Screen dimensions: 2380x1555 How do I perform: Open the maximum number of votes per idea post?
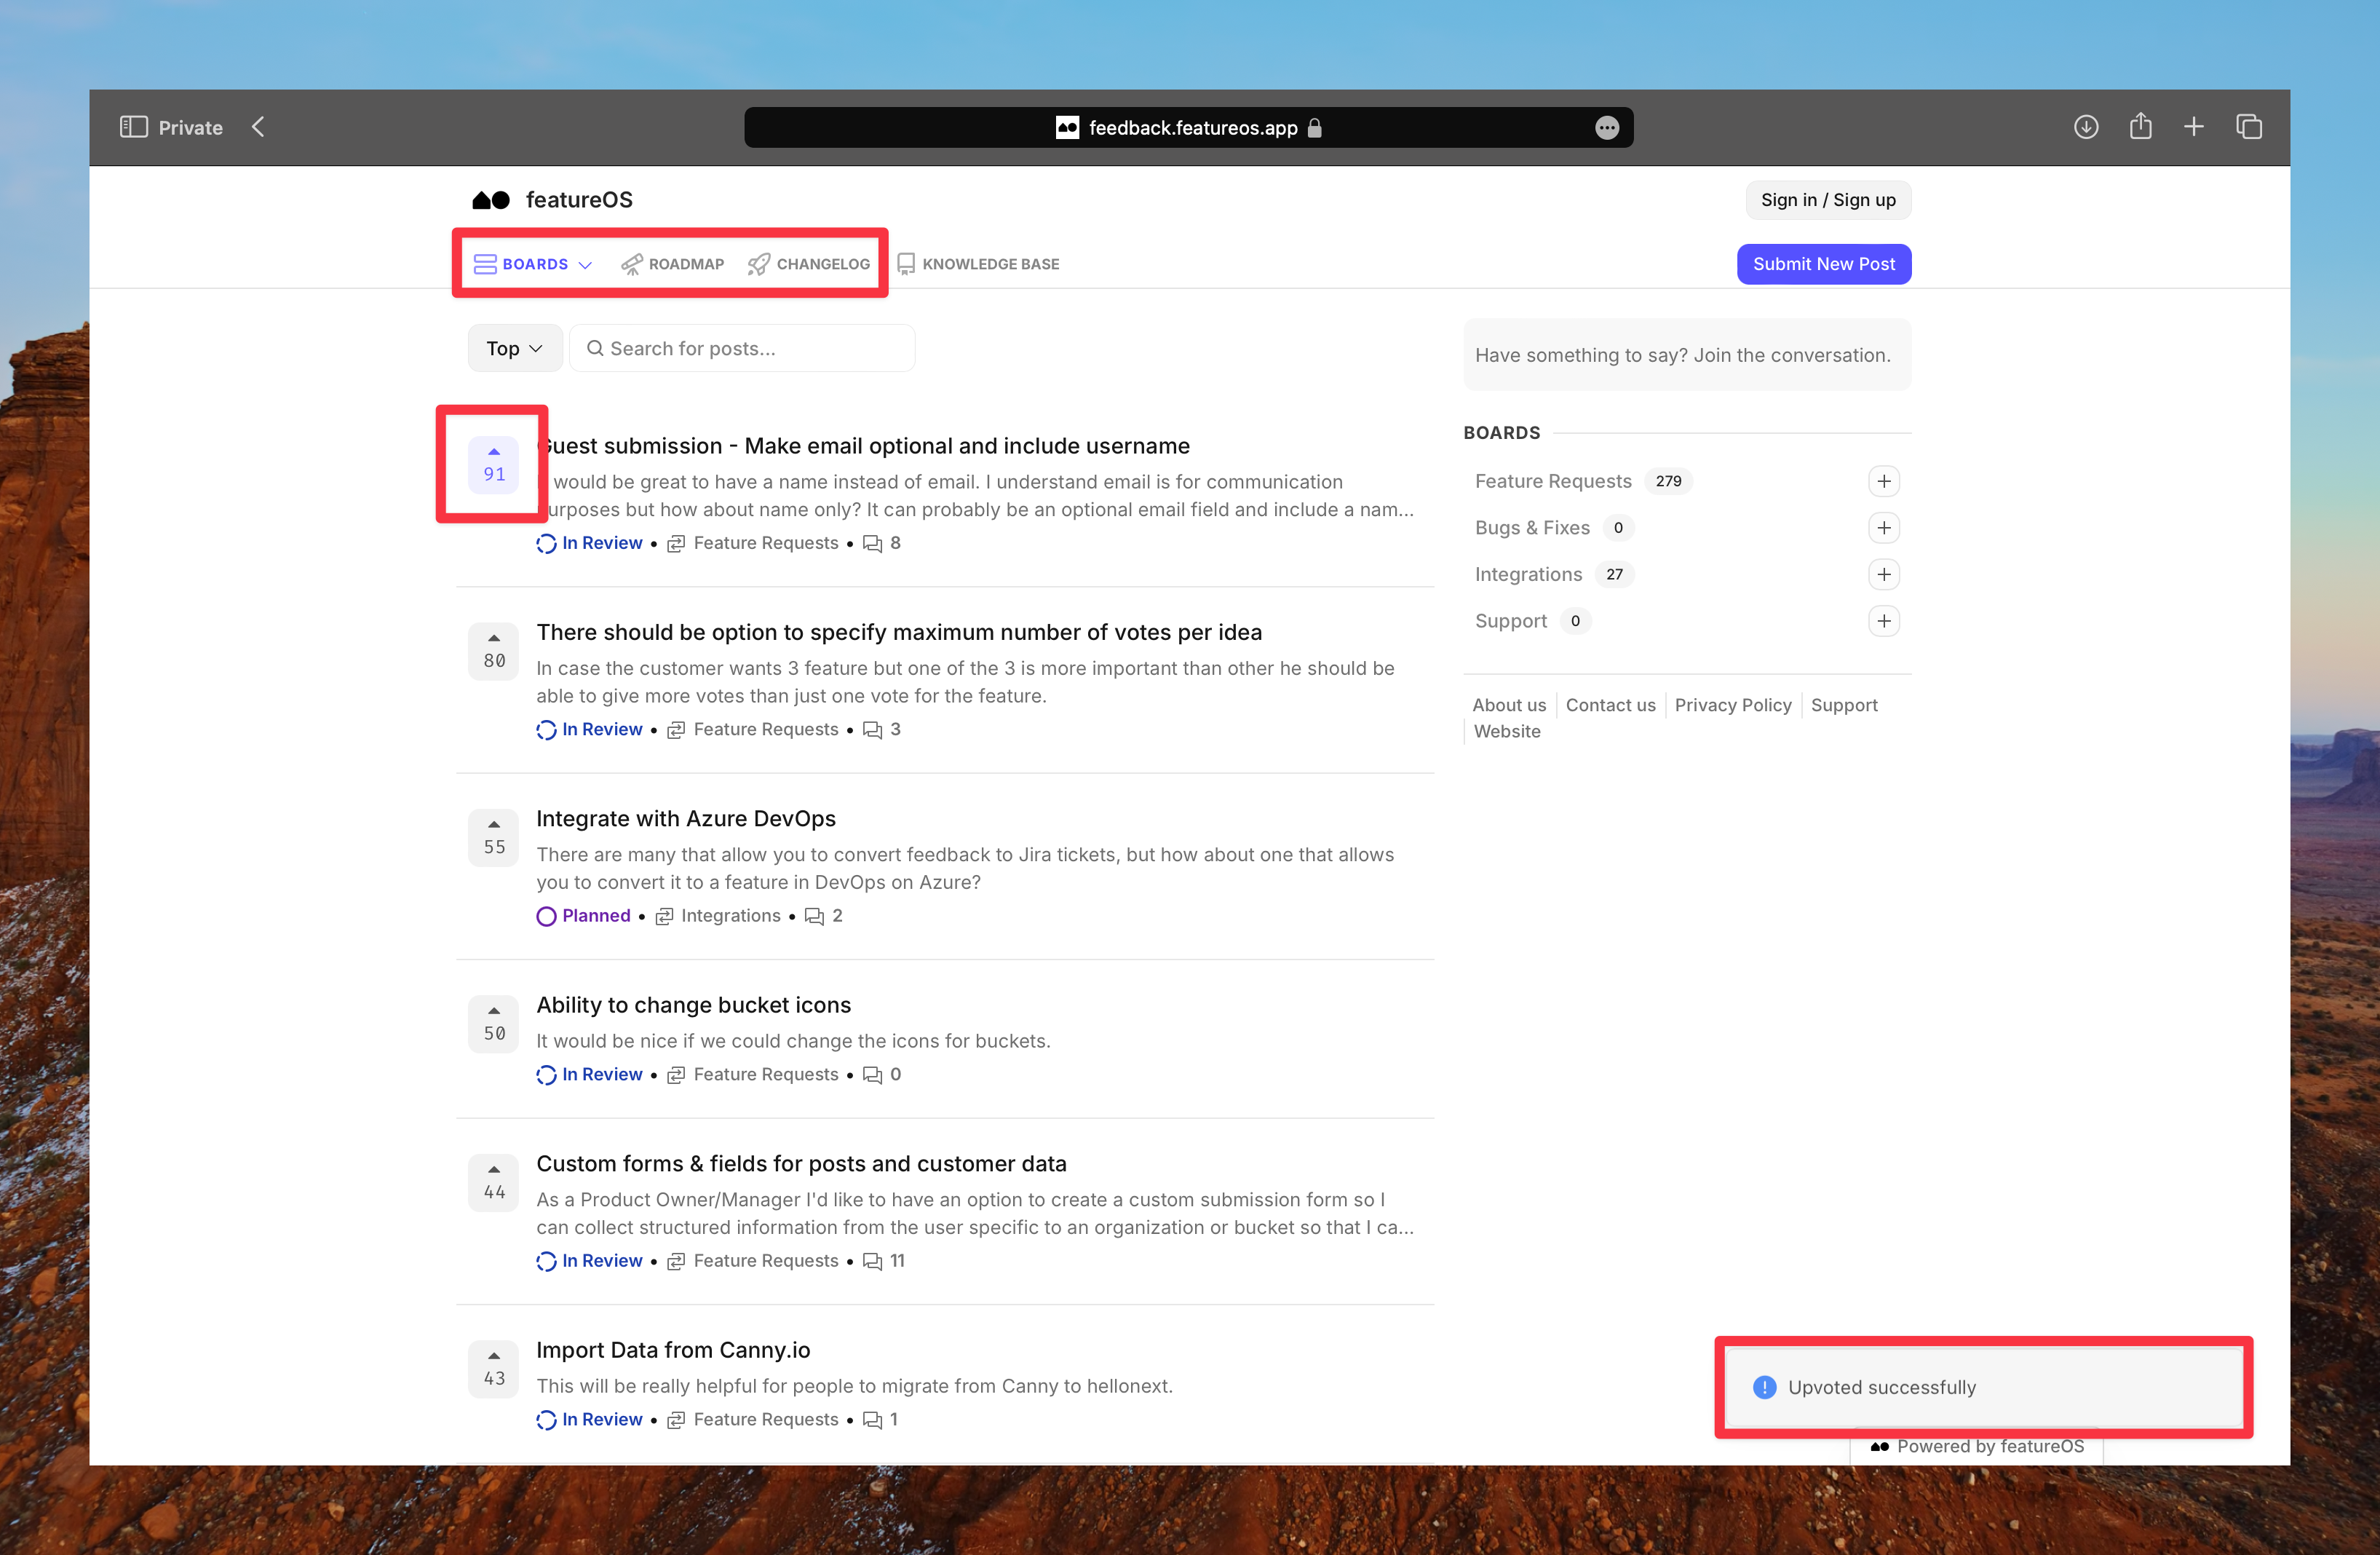tap(899, 632)
